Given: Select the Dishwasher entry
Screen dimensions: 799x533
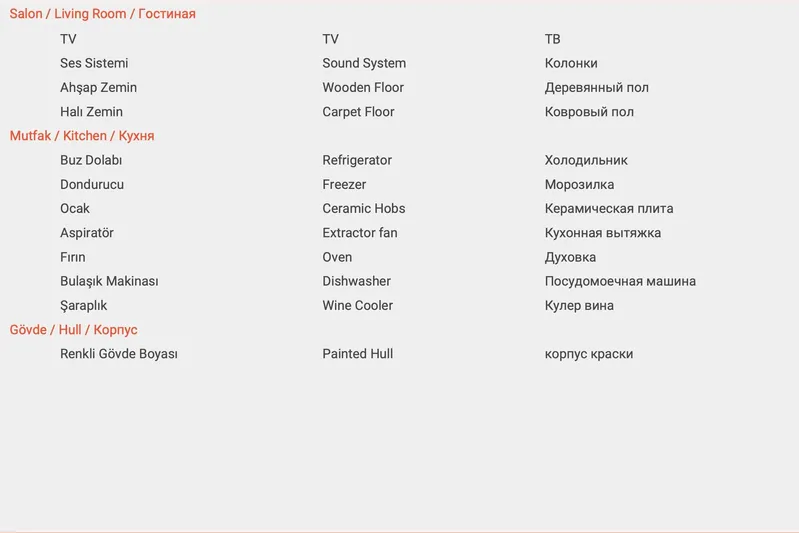Looking at the screenshot, I should pyautogui.click(x=356, y=282).
